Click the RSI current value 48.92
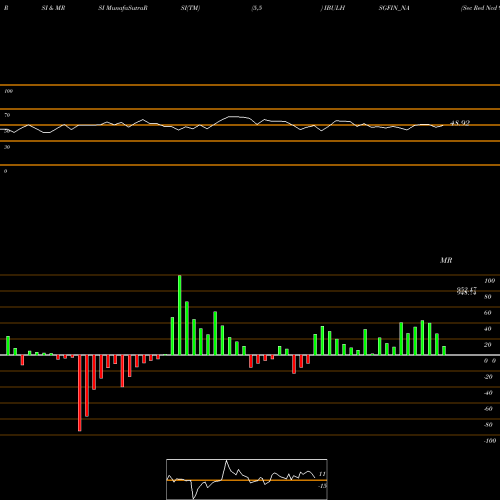The width and height of the screenshot is (500, 500). 460,123
